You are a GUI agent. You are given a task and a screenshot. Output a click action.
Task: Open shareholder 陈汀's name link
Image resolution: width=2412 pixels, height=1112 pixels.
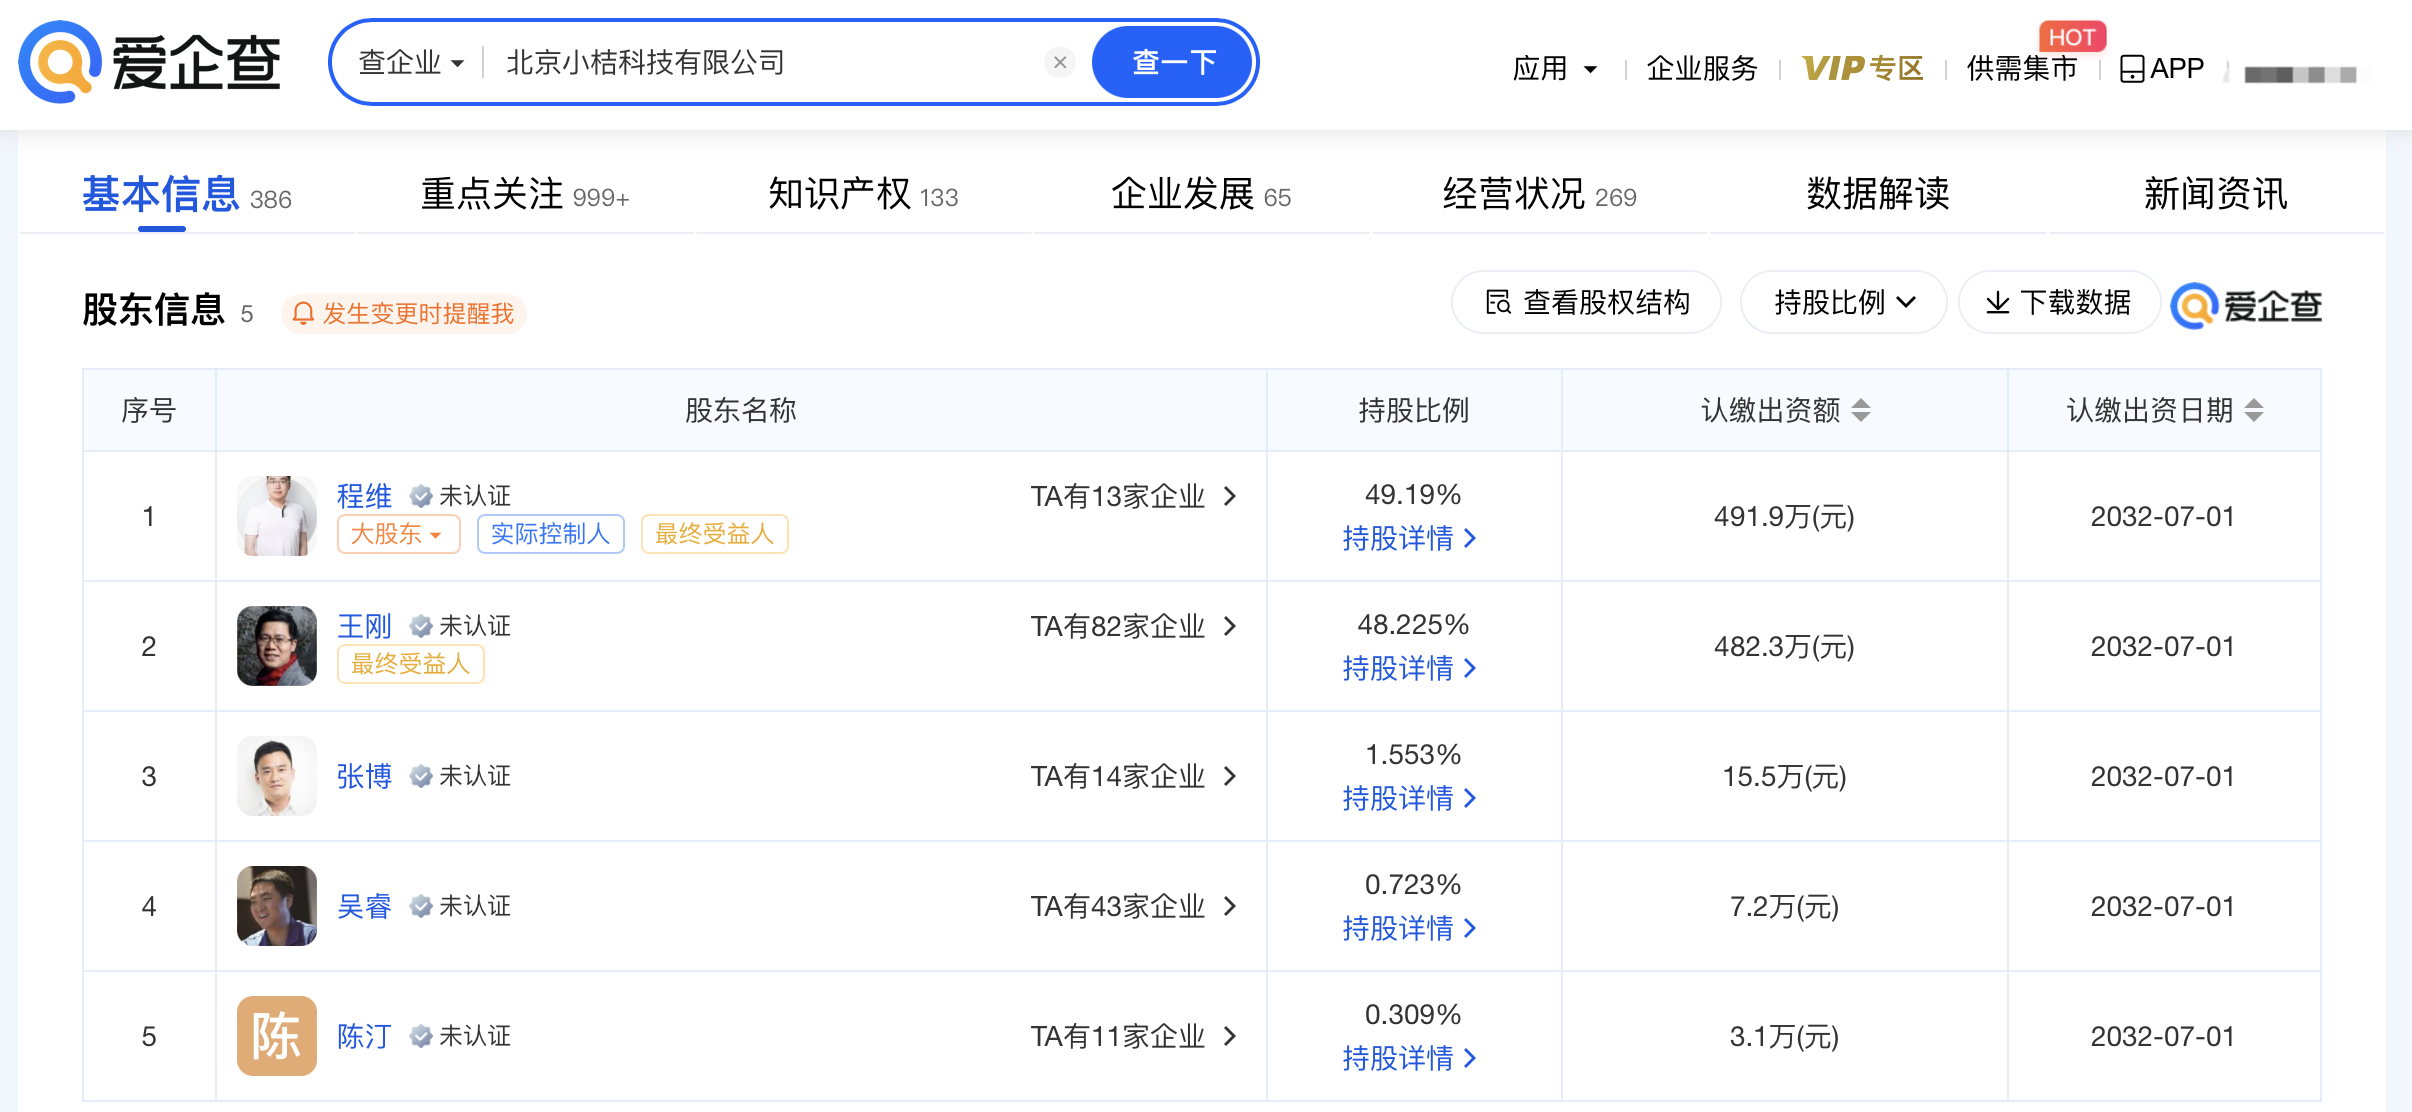(364, 1036)
